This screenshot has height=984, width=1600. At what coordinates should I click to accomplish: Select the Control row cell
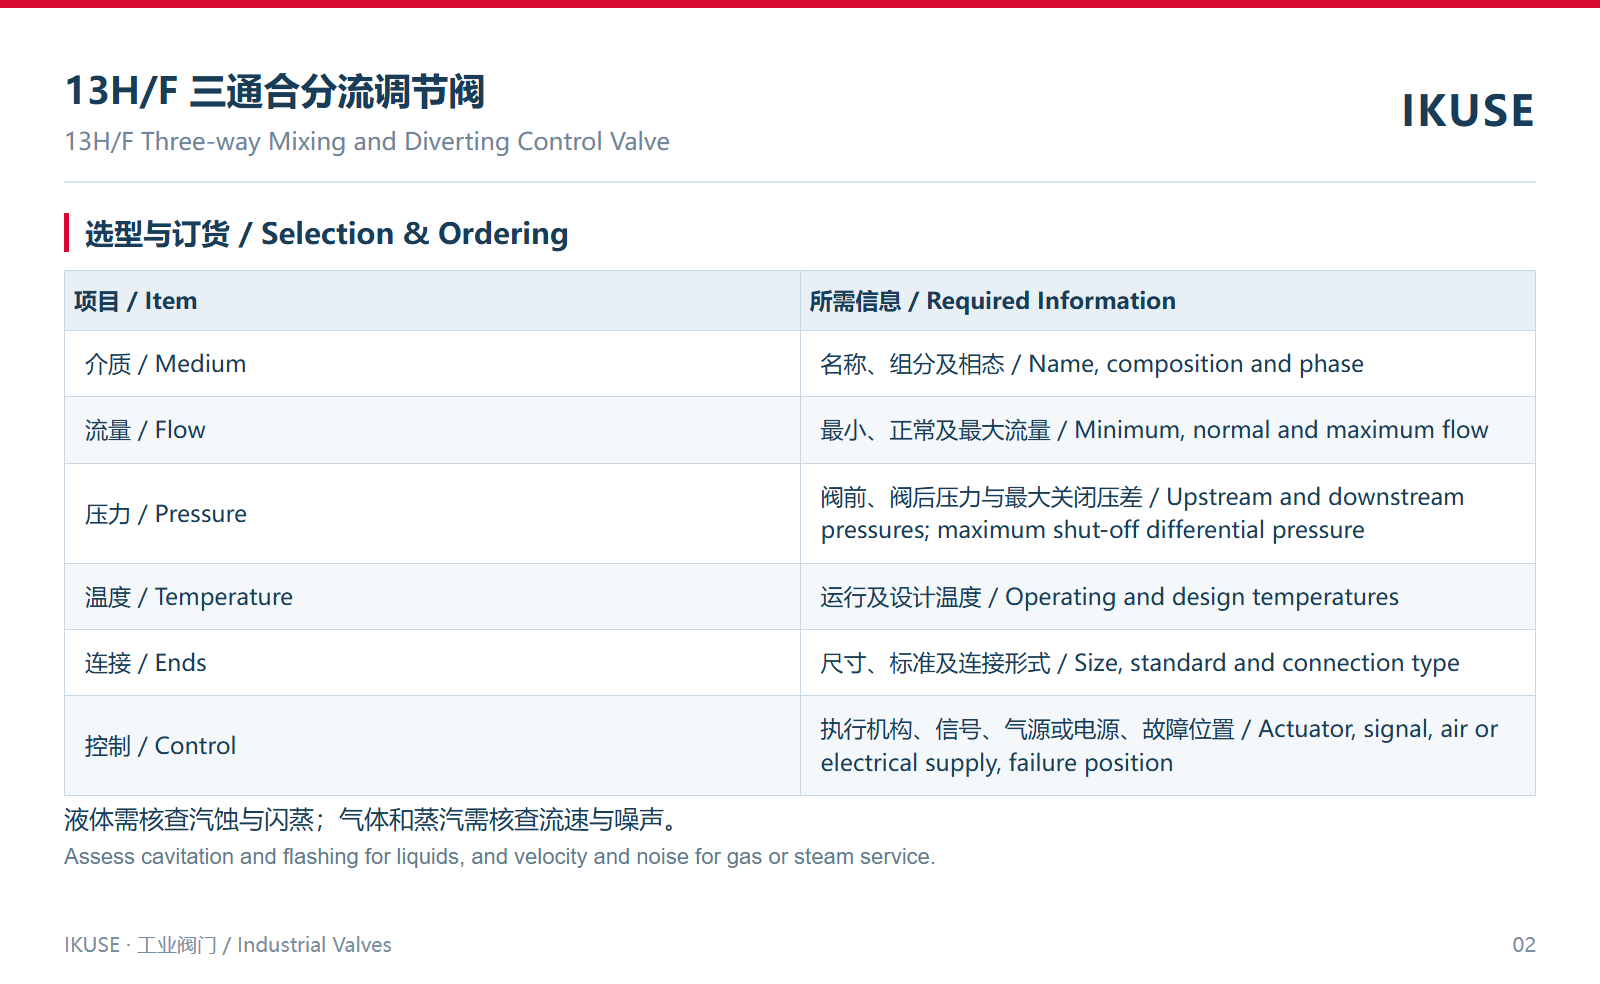coord(432,746)
